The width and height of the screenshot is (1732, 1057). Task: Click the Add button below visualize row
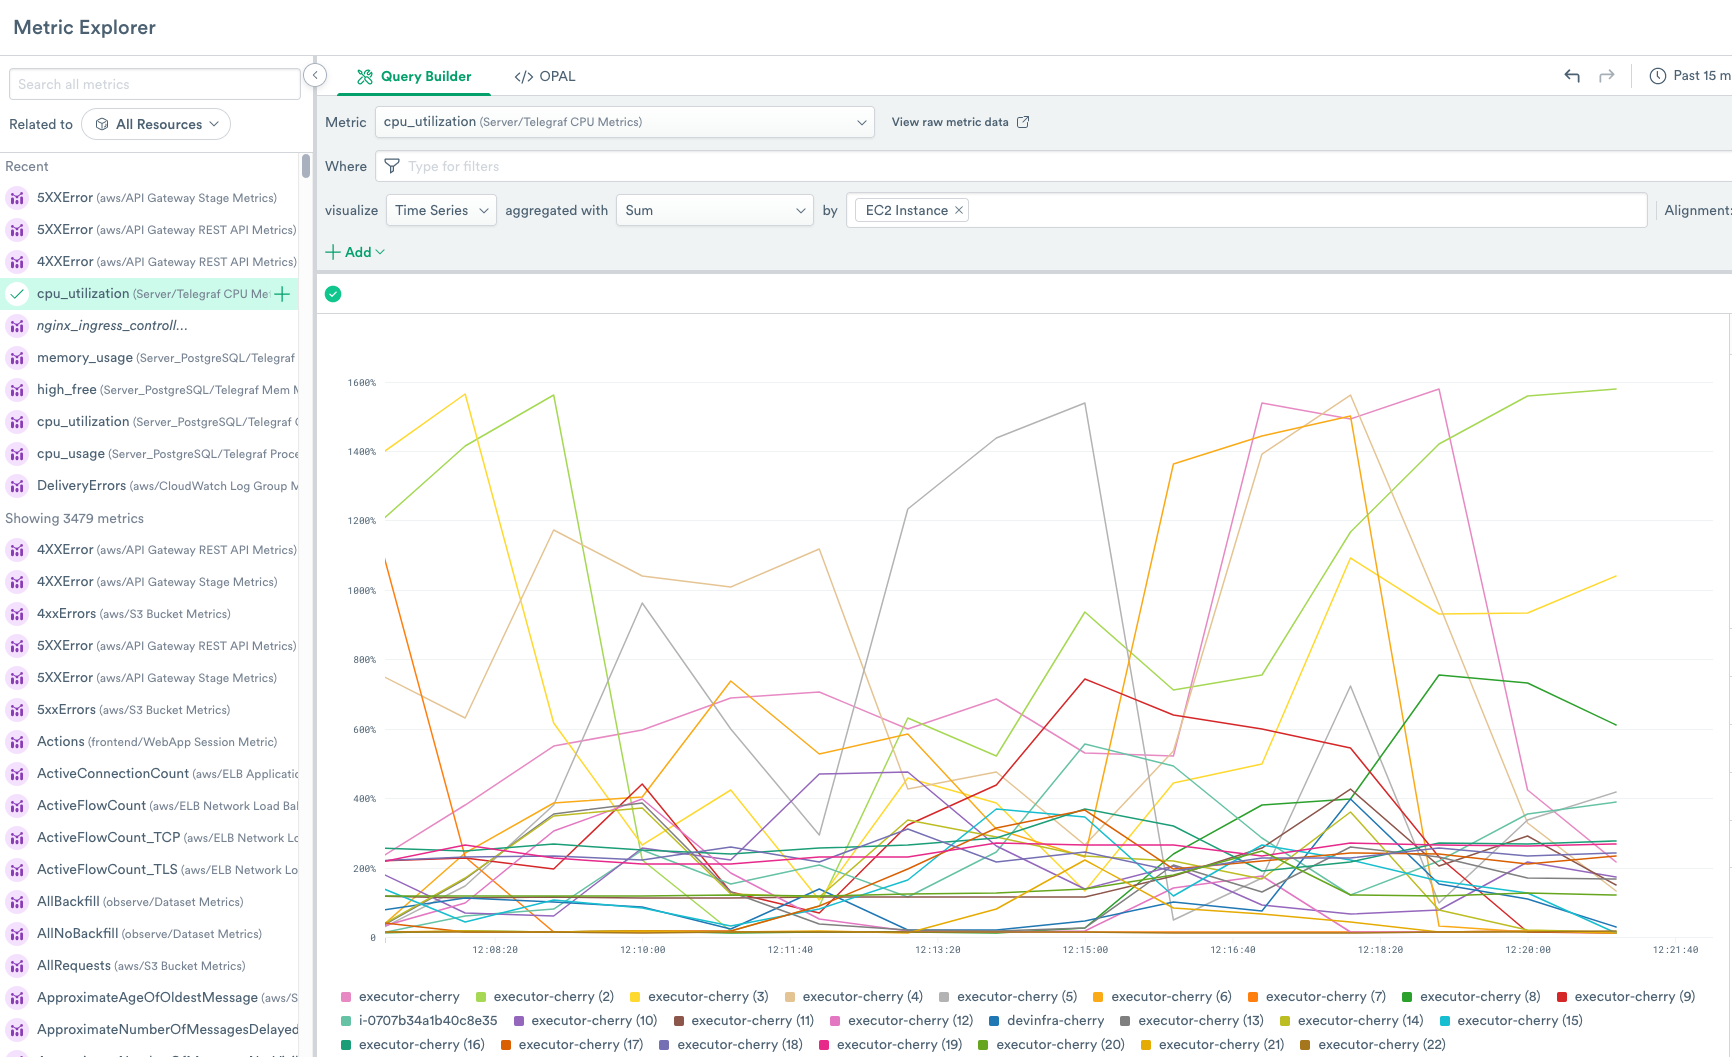coord(355,252)
